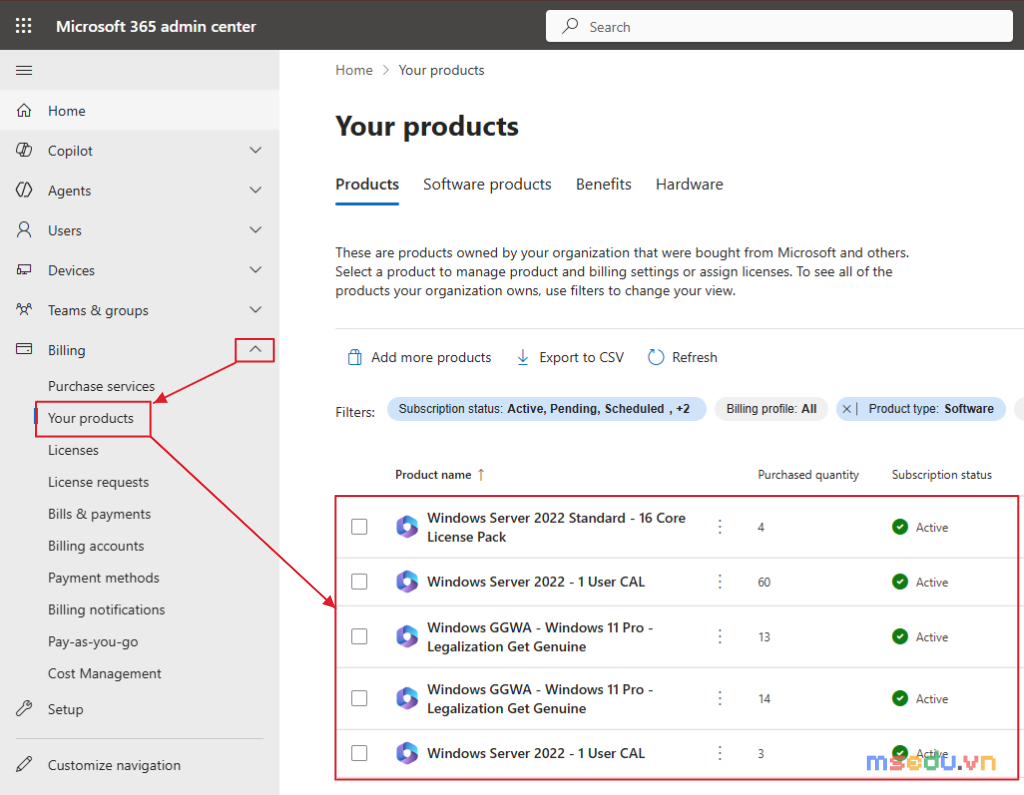The height and width of the screenshot is (795, 1024).
Task: Select checkbox for User CAL with quantity 3
Action: coord(359,753)
